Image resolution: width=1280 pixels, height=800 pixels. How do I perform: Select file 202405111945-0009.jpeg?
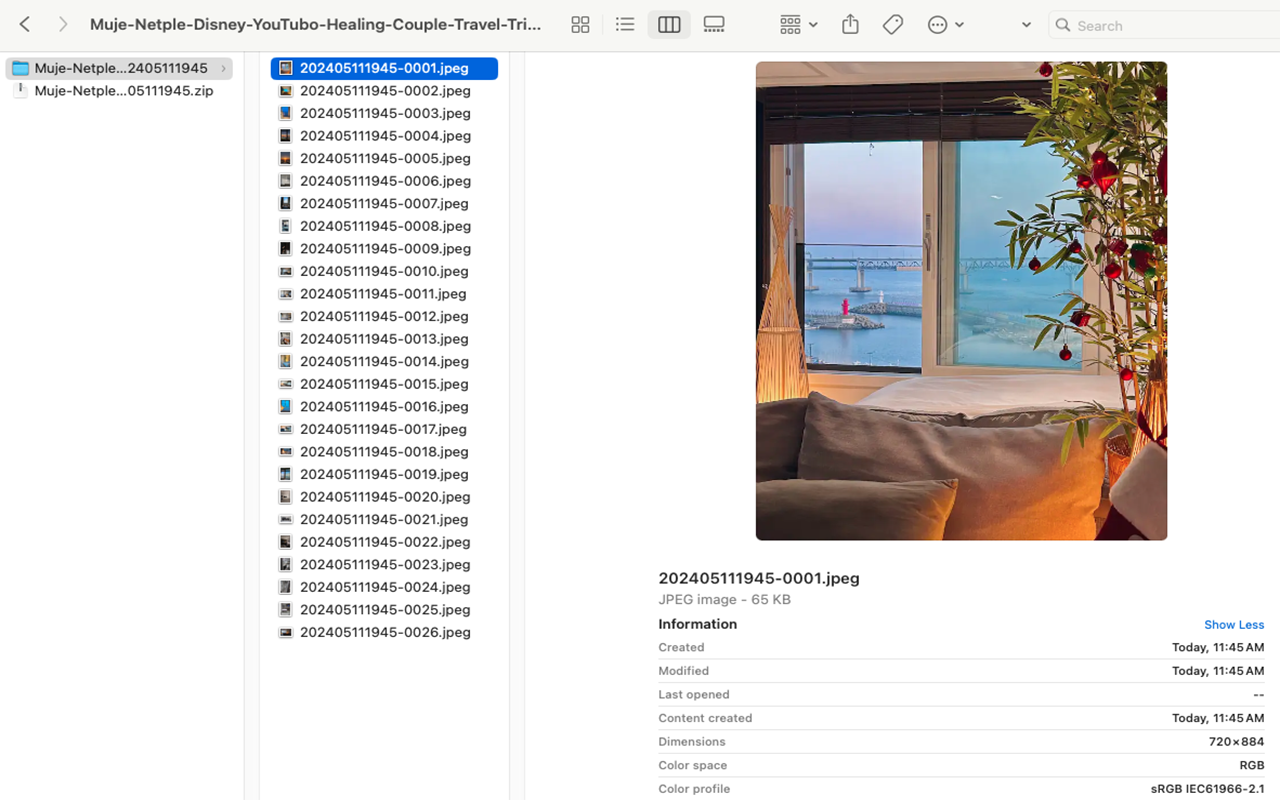[x=384, y=248]
